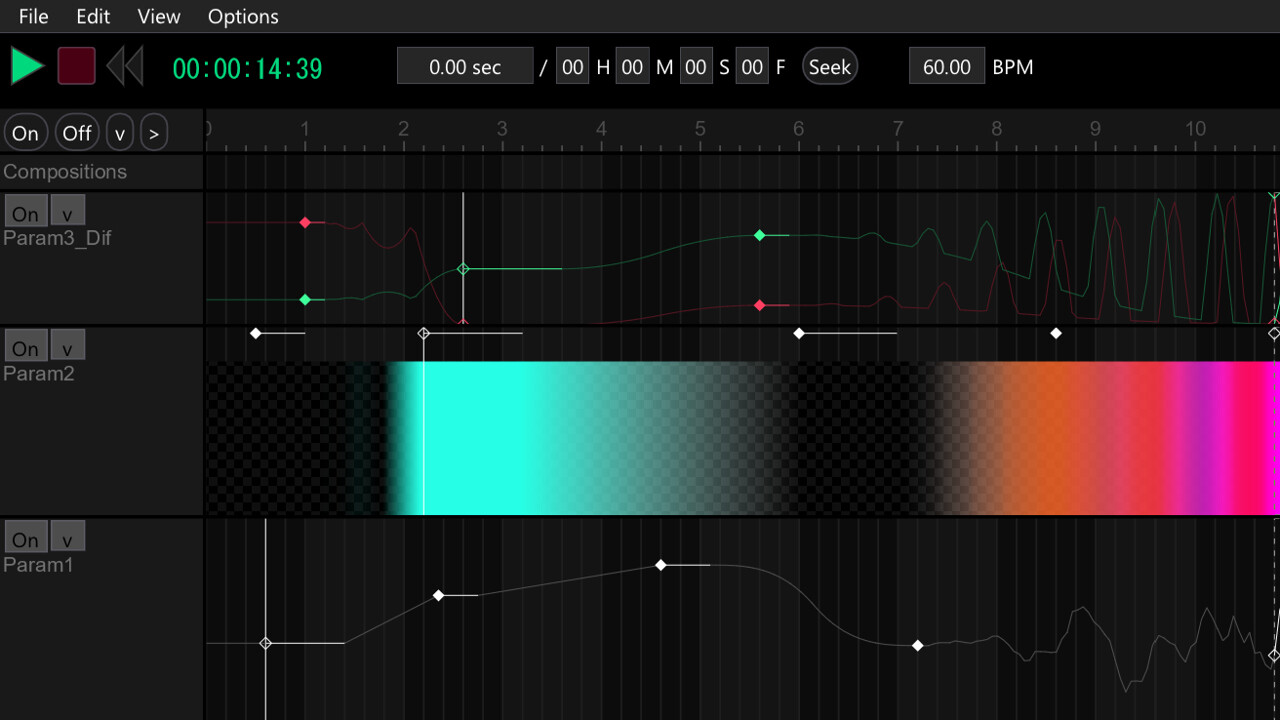Collapse Param3_Dif track with v button
This screenshot has width=1280, height=720.
pyautogui.click(x=67, y=212)
